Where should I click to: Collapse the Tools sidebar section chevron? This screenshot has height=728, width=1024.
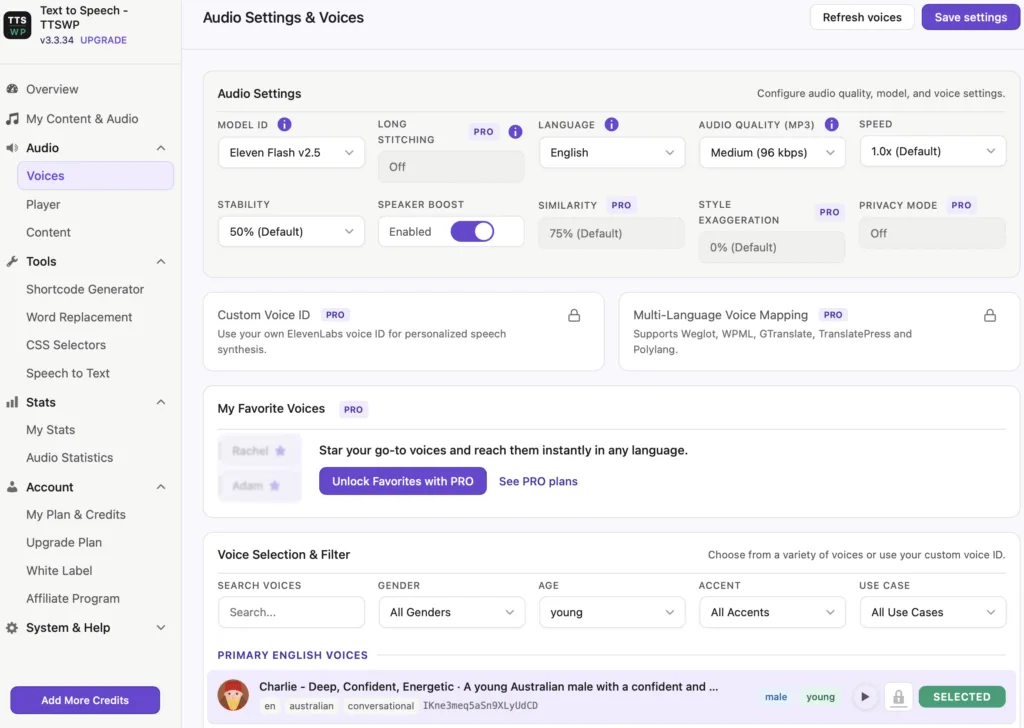click(161, 262)
